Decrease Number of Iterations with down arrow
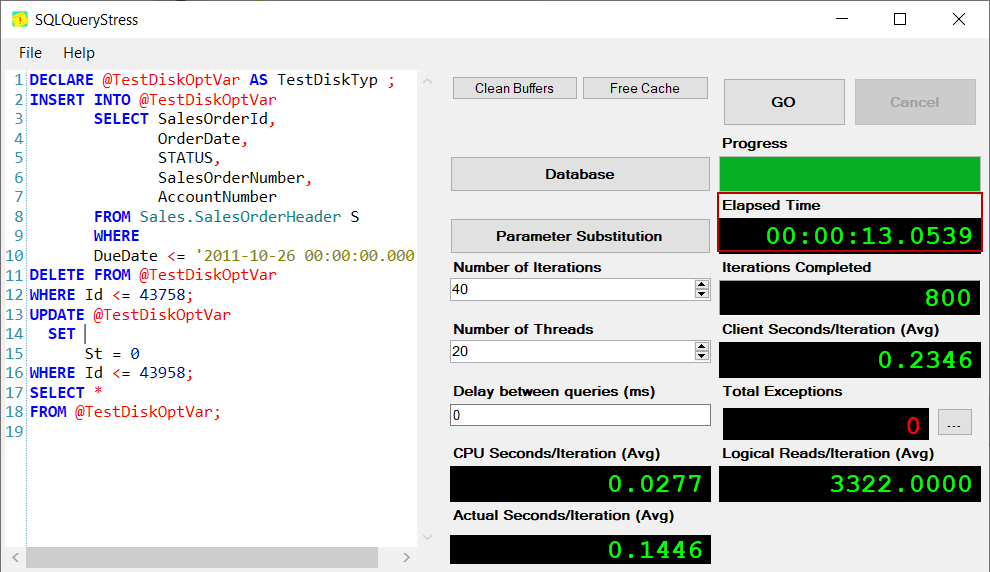Viewport: 990px width, 572px height. tap(701, 294)
